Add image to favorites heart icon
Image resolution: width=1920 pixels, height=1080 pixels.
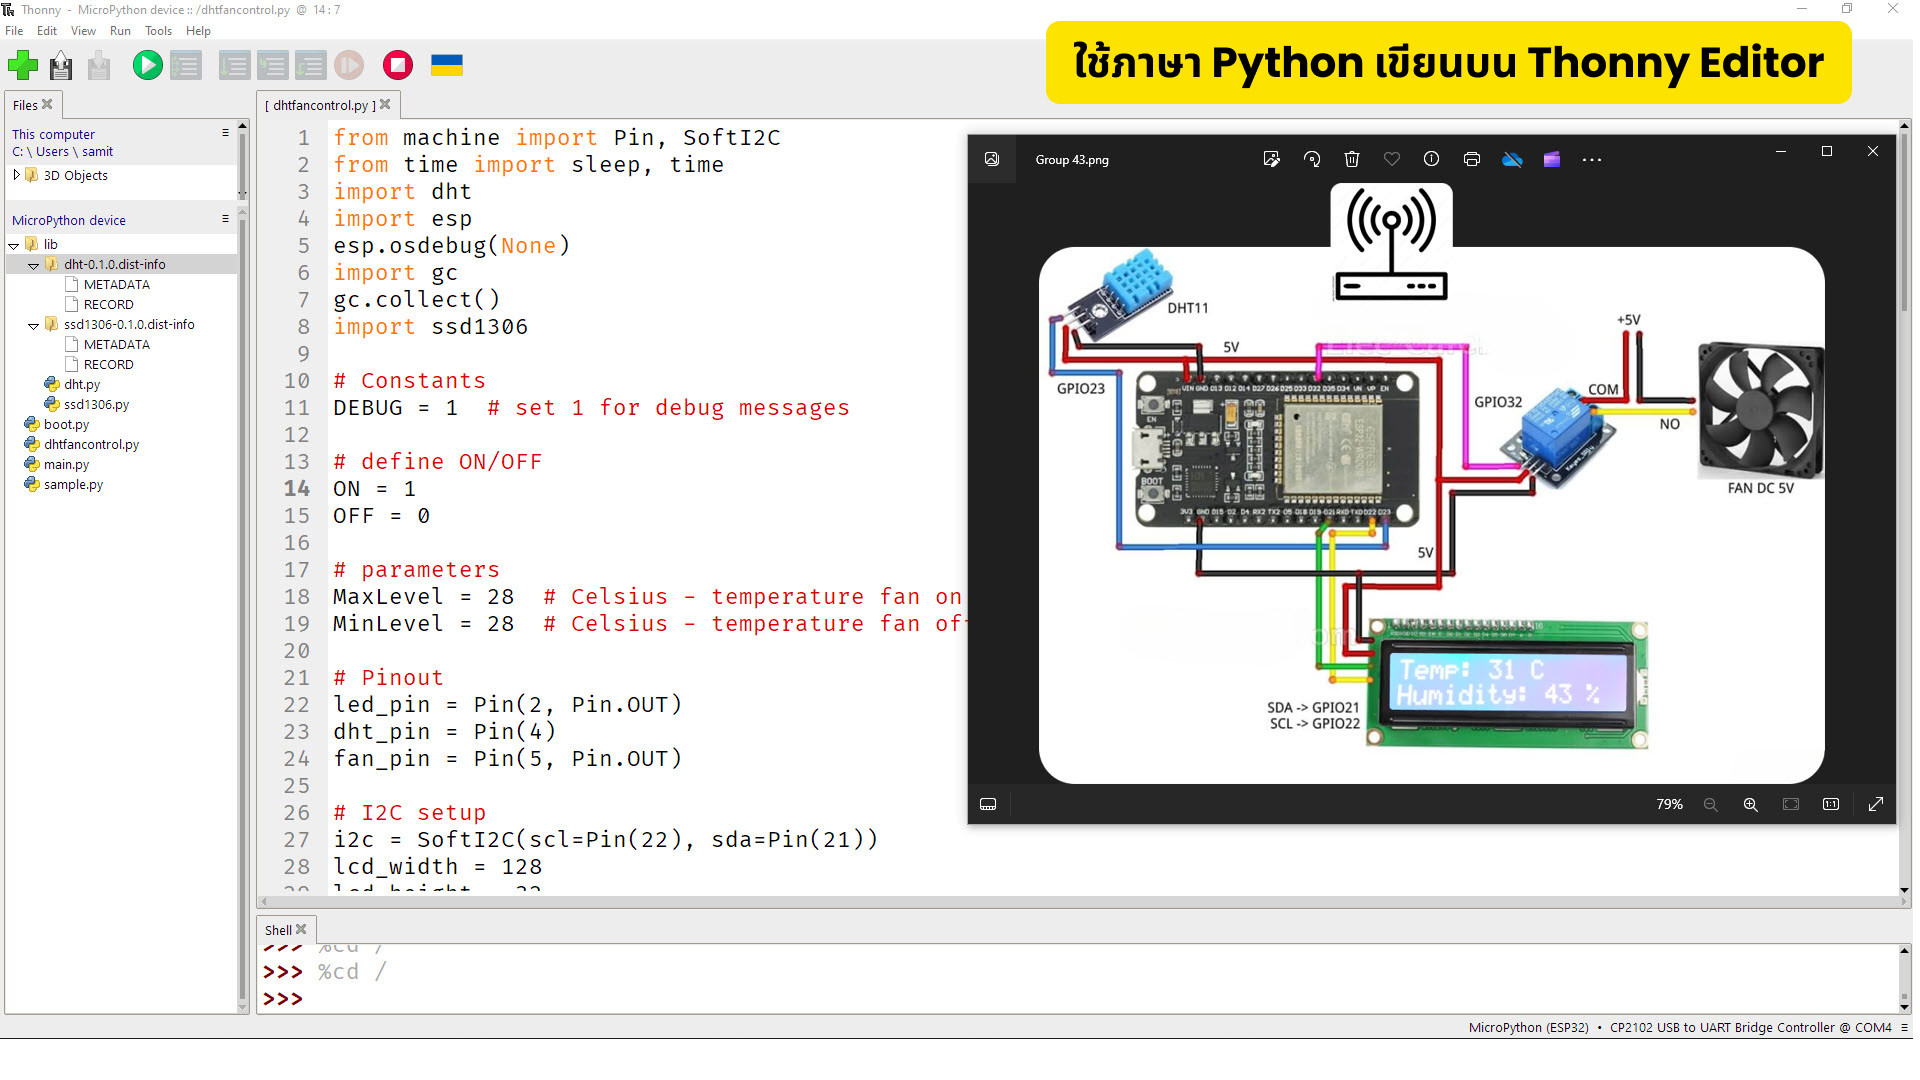[x=1392, y=159]
